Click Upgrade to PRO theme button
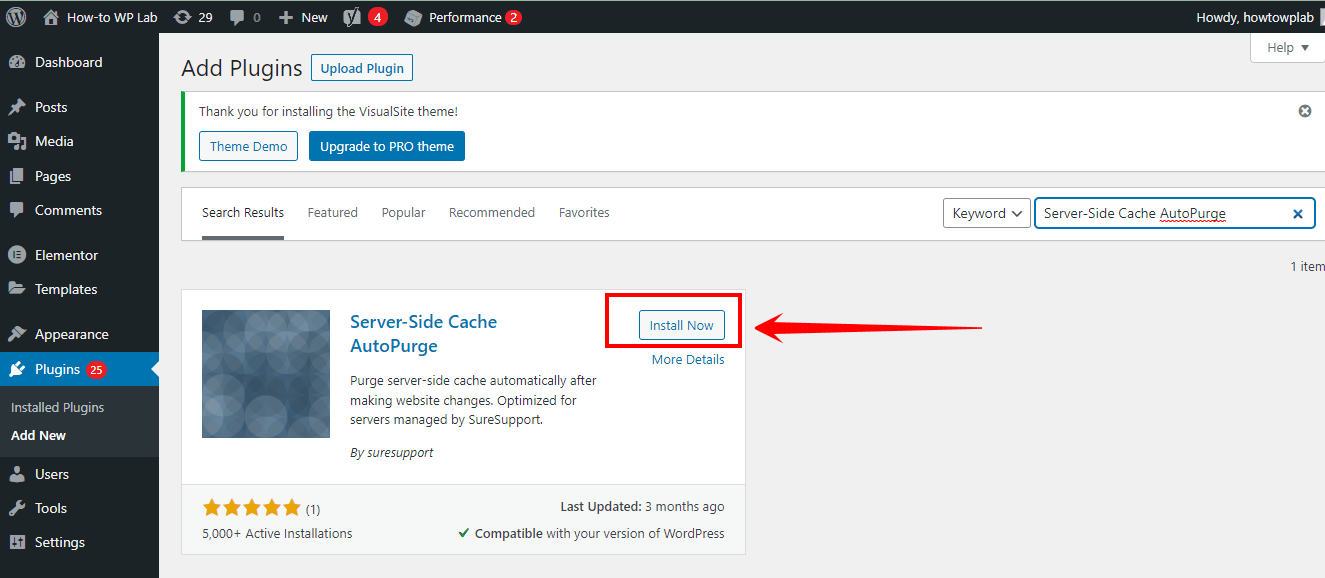This screenshot has width=1325, height=578. coord(387,146)
